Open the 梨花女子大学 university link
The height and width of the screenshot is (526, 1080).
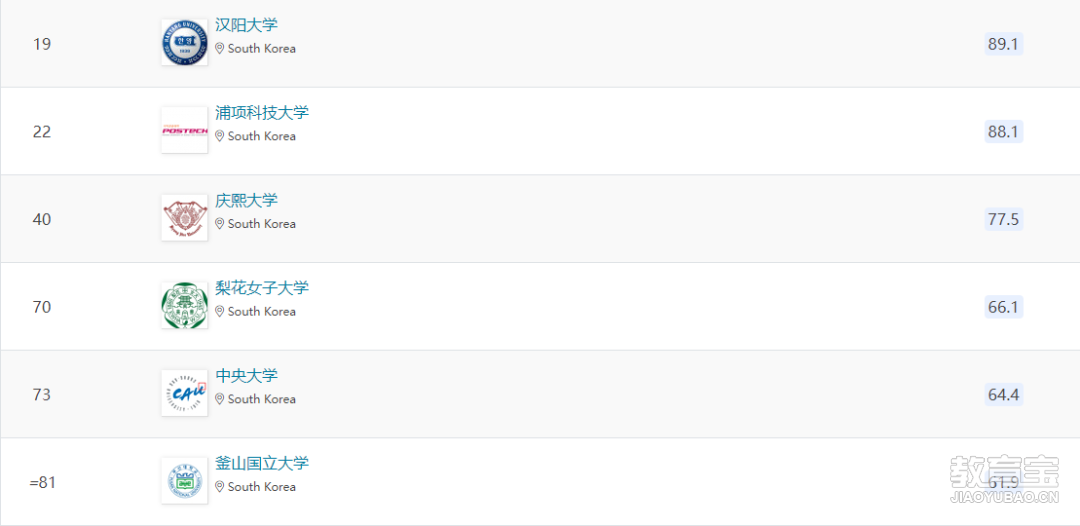pos(262,288)
